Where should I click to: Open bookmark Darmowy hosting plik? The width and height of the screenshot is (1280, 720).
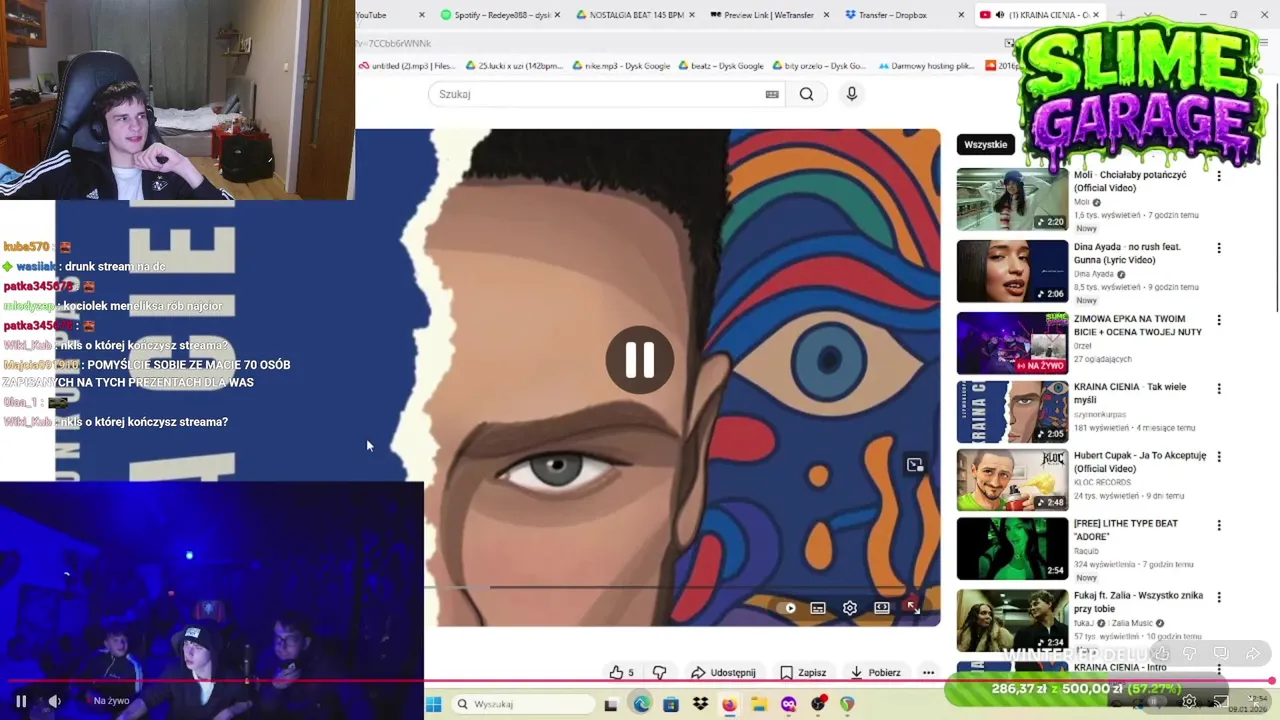pos(926,66)
